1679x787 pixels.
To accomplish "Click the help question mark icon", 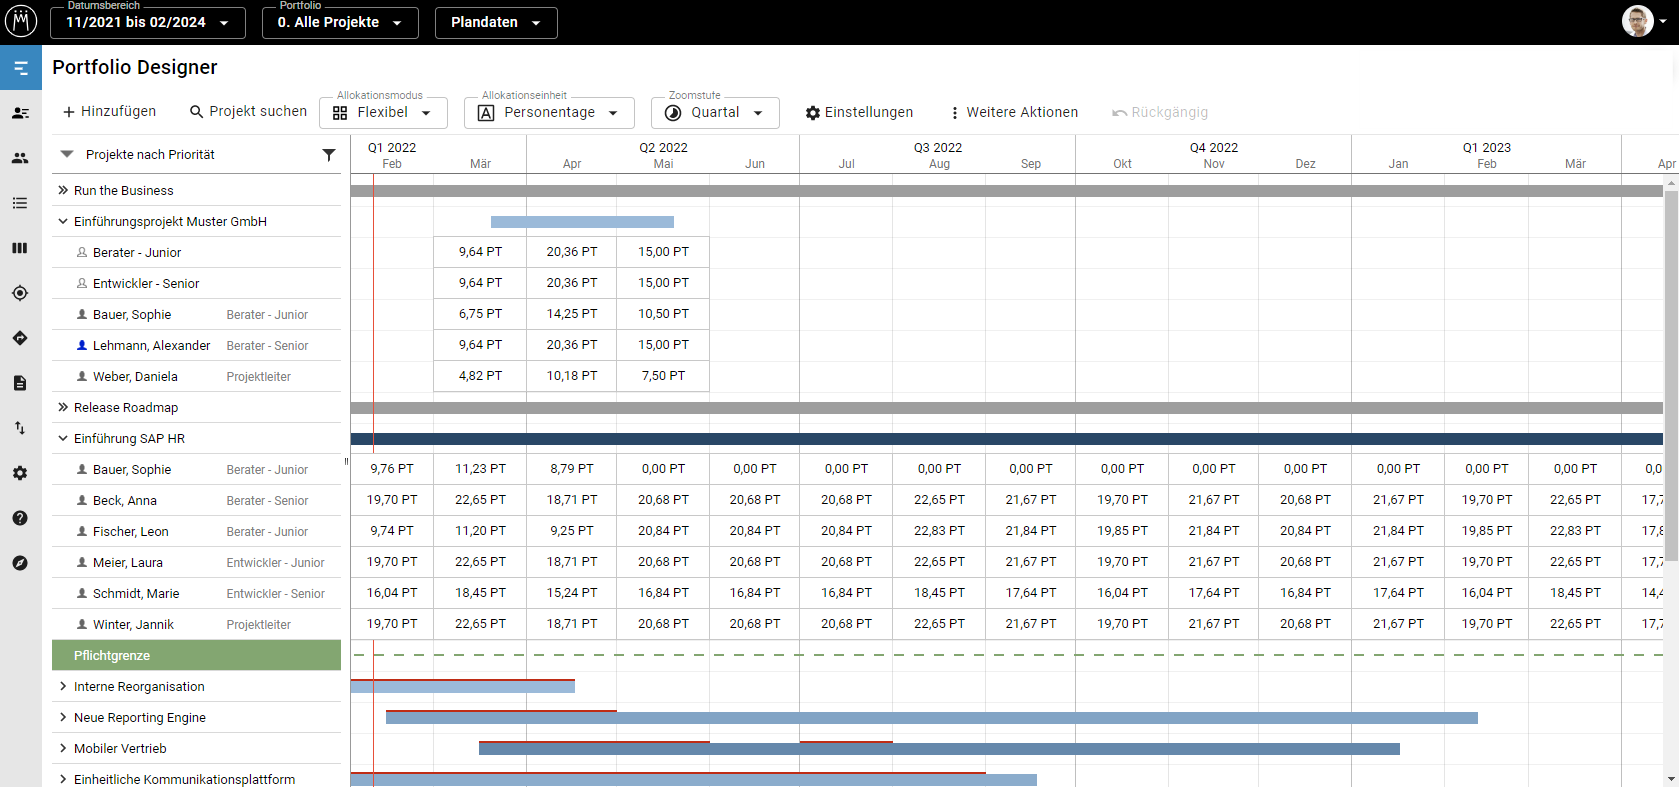I will 20,518.
